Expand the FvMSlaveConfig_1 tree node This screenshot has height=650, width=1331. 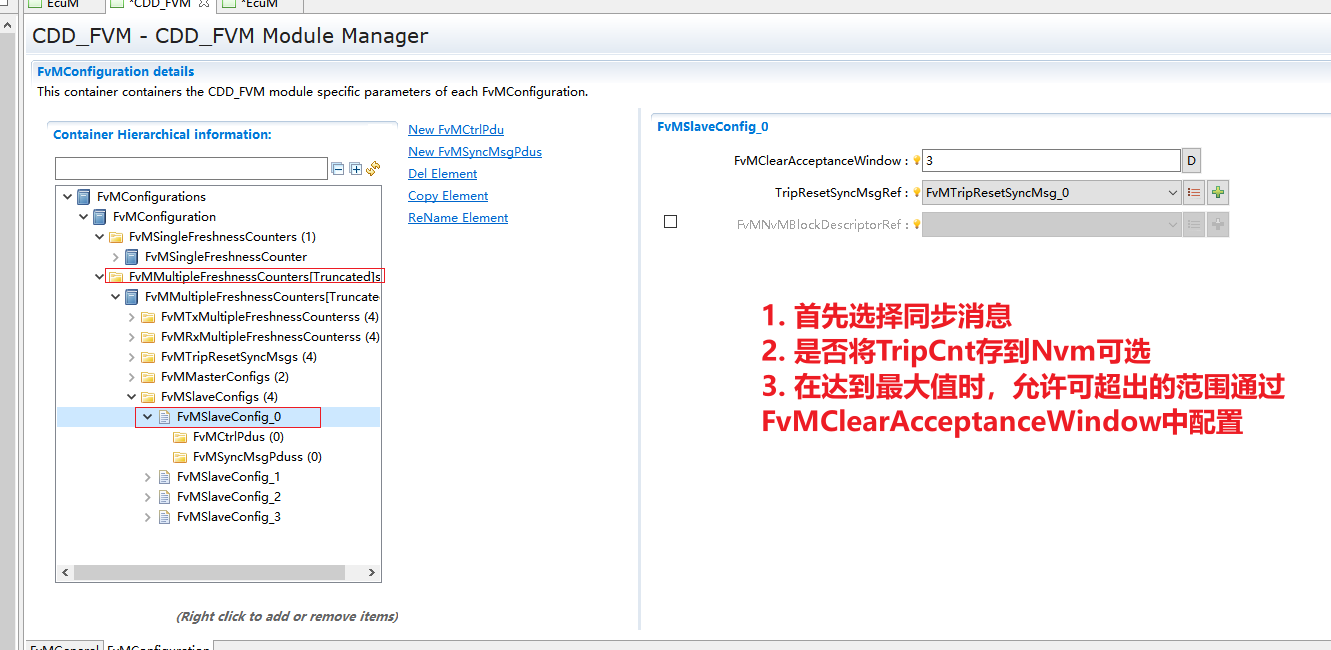pos(148,477)
